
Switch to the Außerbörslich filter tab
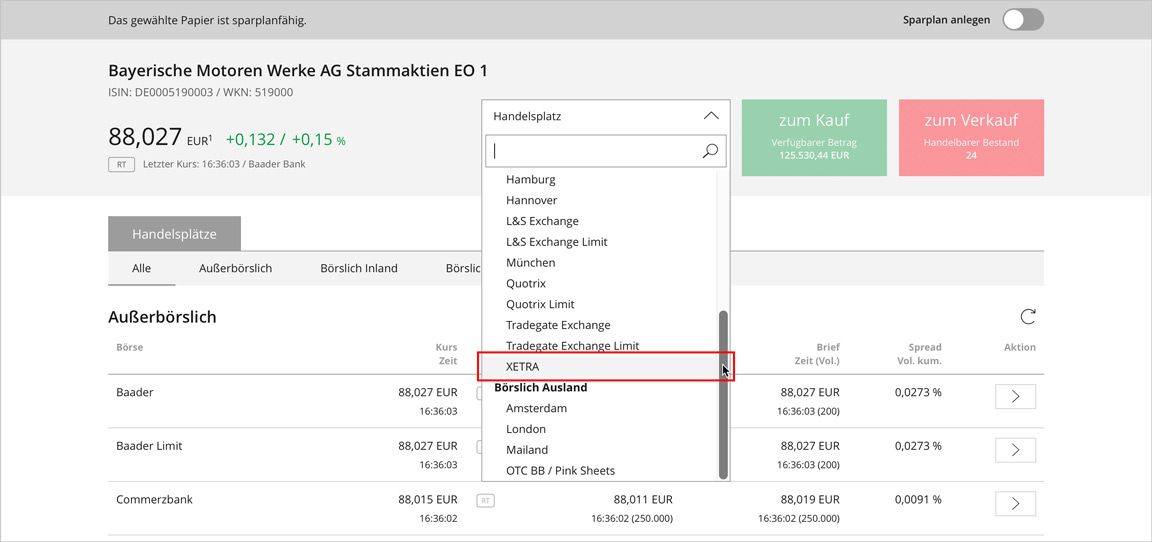coord(236,268)
